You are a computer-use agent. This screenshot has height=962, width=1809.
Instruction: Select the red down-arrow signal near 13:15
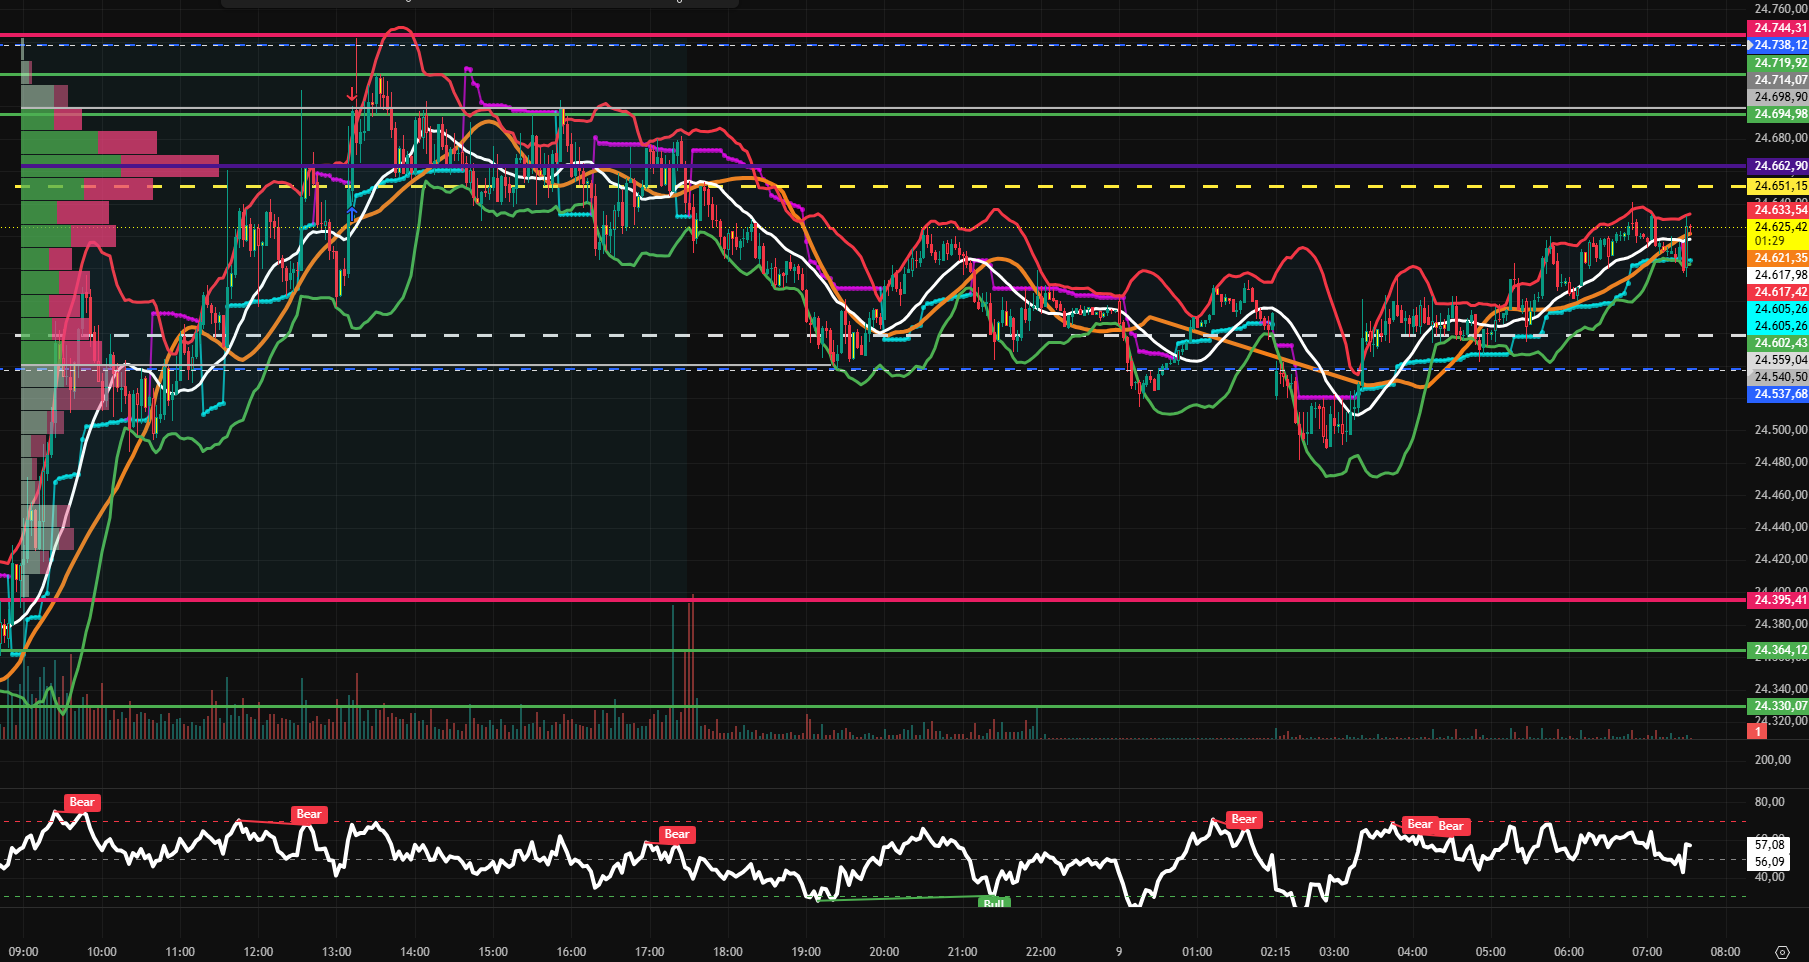click(352, 96)
